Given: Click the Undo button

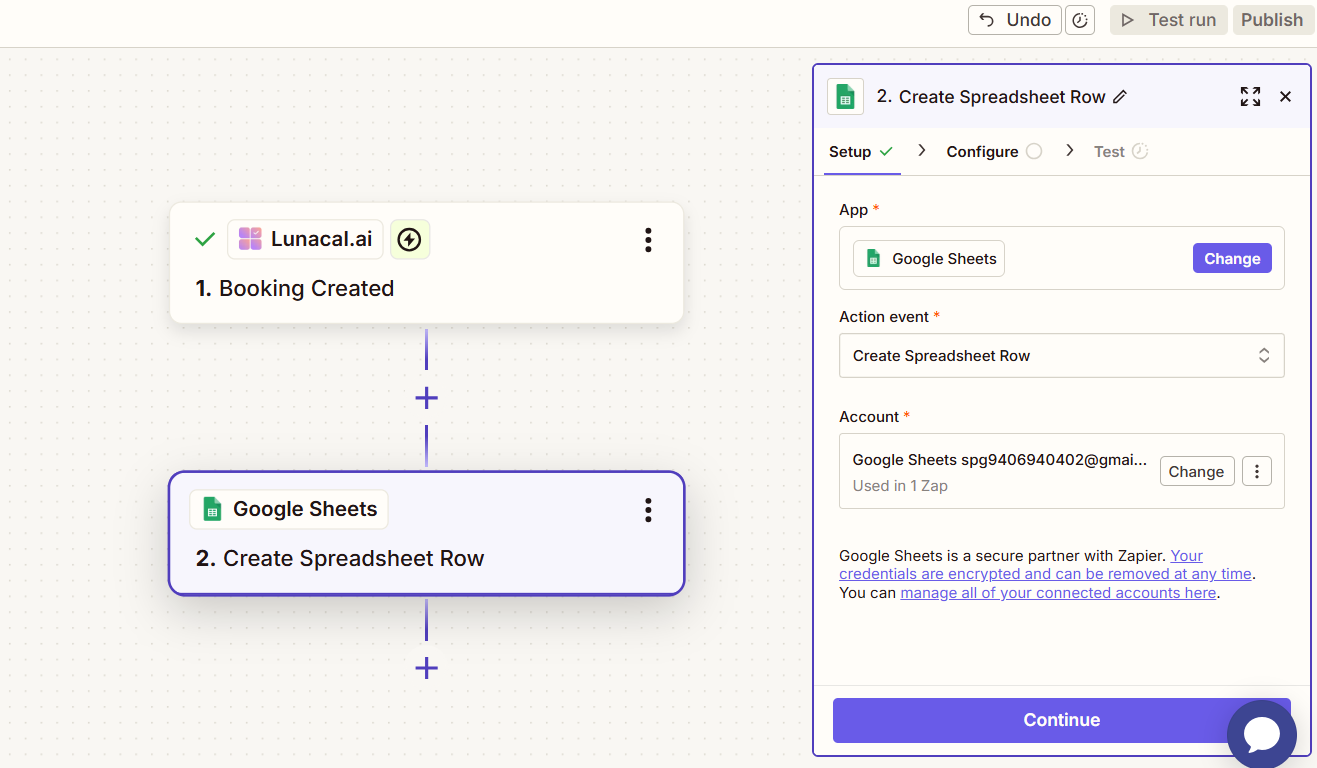Looking at the screenshot, I should pyautogui.click(x=1014, y=20).
